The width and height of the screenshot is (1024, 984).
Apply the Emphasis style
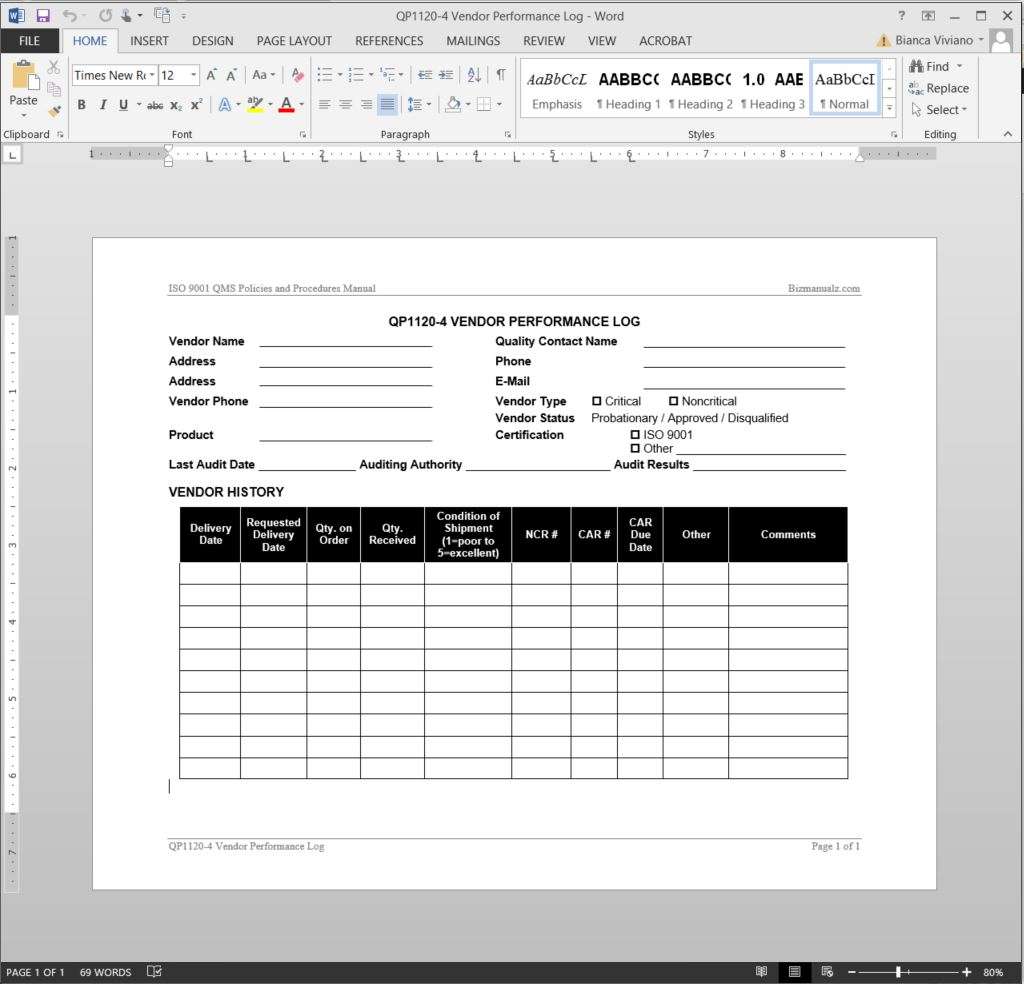[x=556, y=89]
